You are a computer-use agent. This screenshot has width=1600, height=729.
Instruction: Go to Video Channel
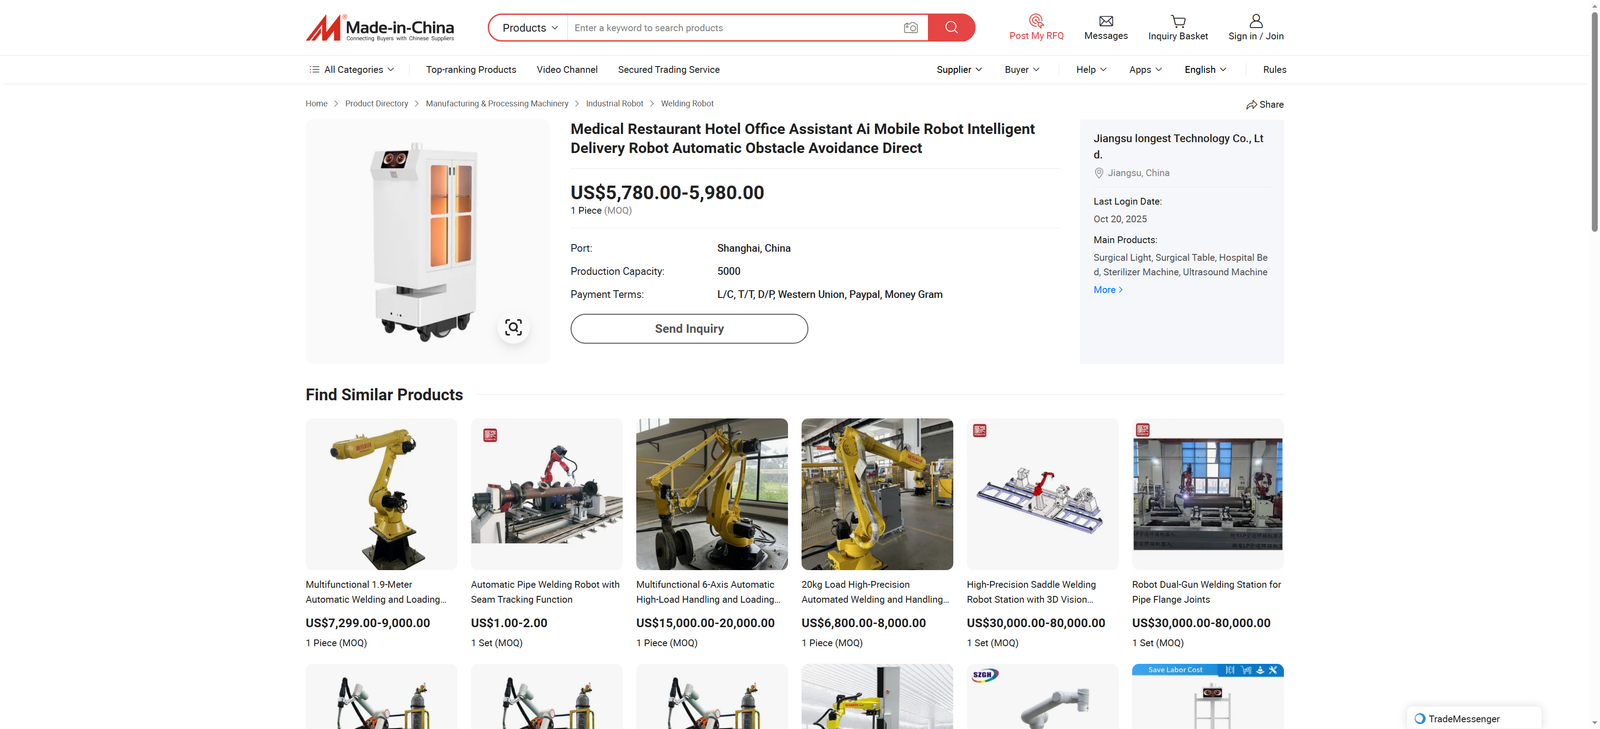(567, 70)
